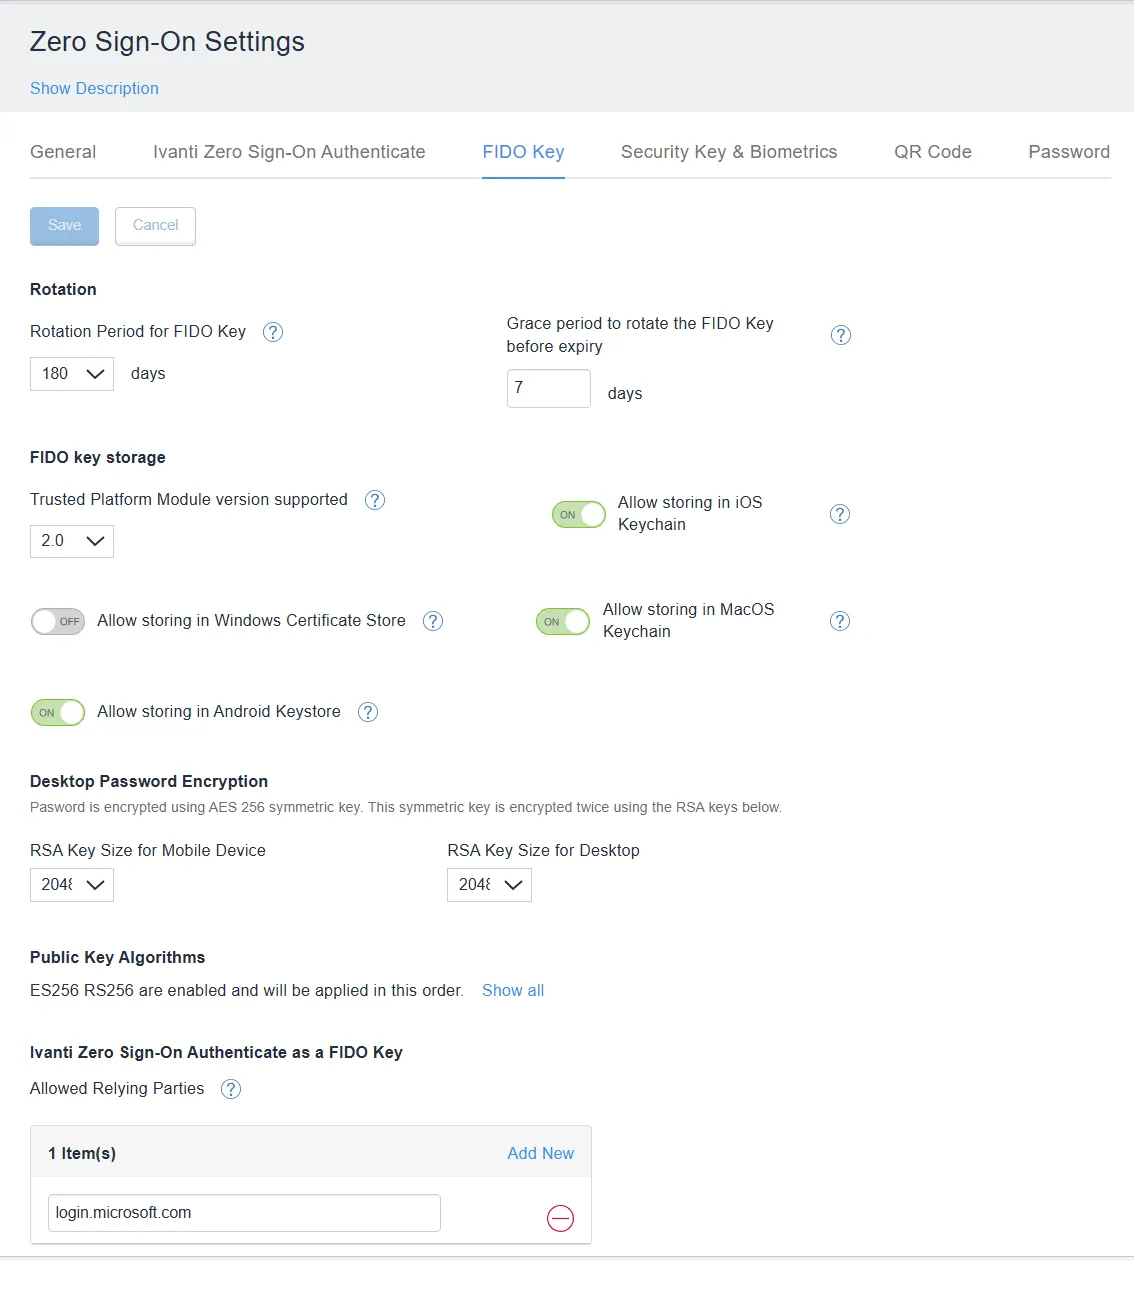
Task: Open help for MacOS Keychain storage
Action: (840, 621)
